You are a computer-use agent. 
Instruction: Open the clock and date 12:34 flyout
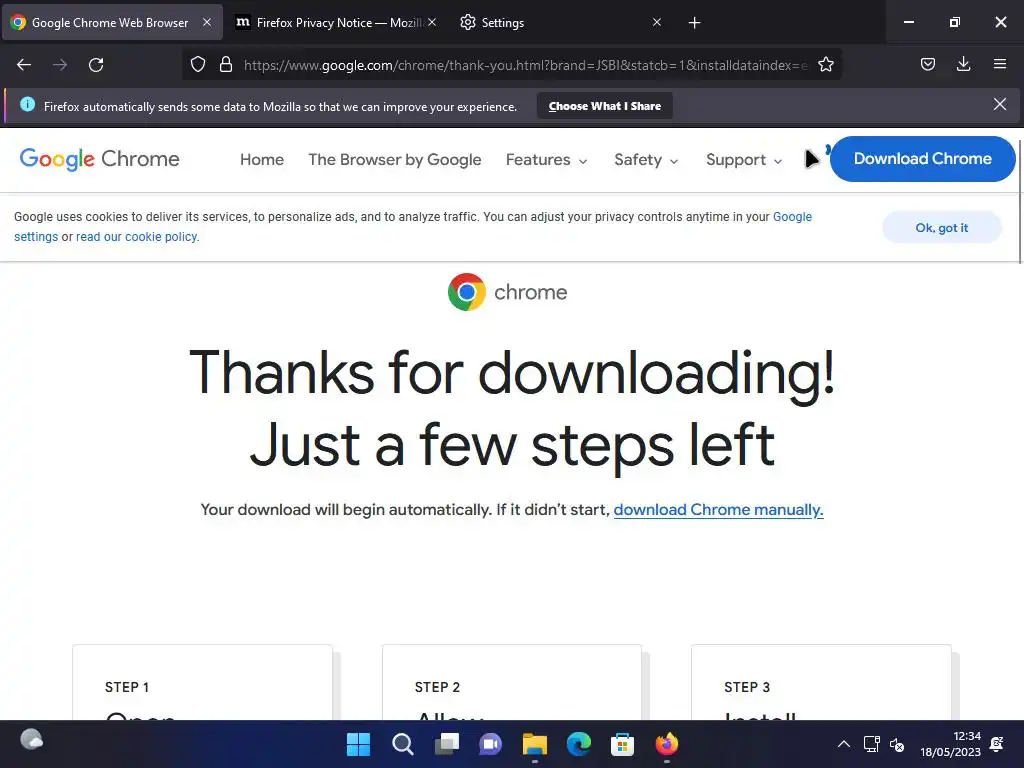950,744
